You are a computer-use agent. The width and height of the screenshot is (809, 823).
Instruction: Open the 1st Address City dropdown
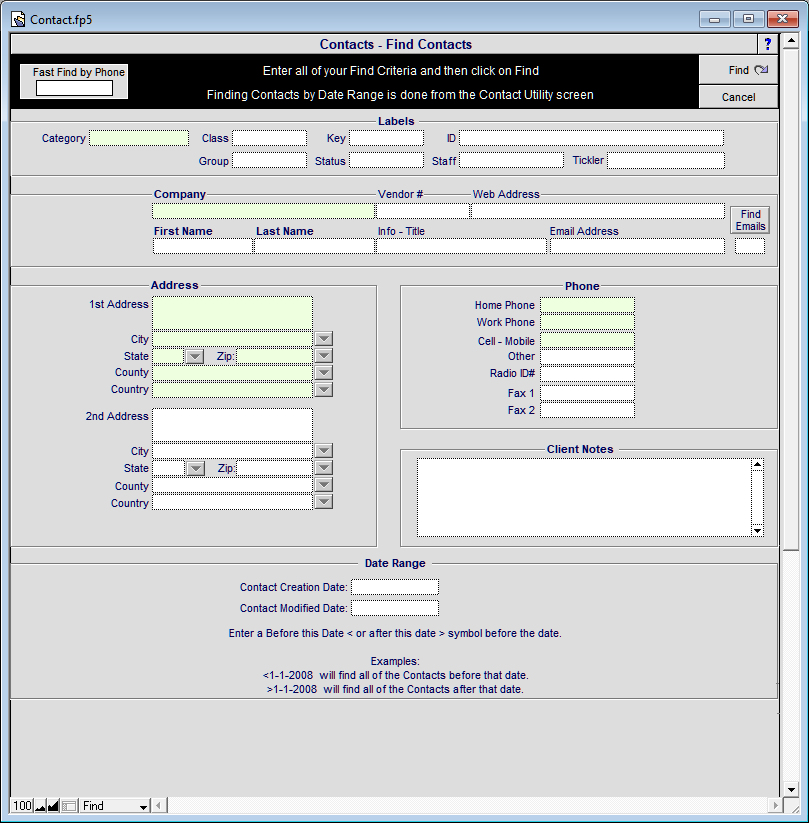click(x=324, y=339)
